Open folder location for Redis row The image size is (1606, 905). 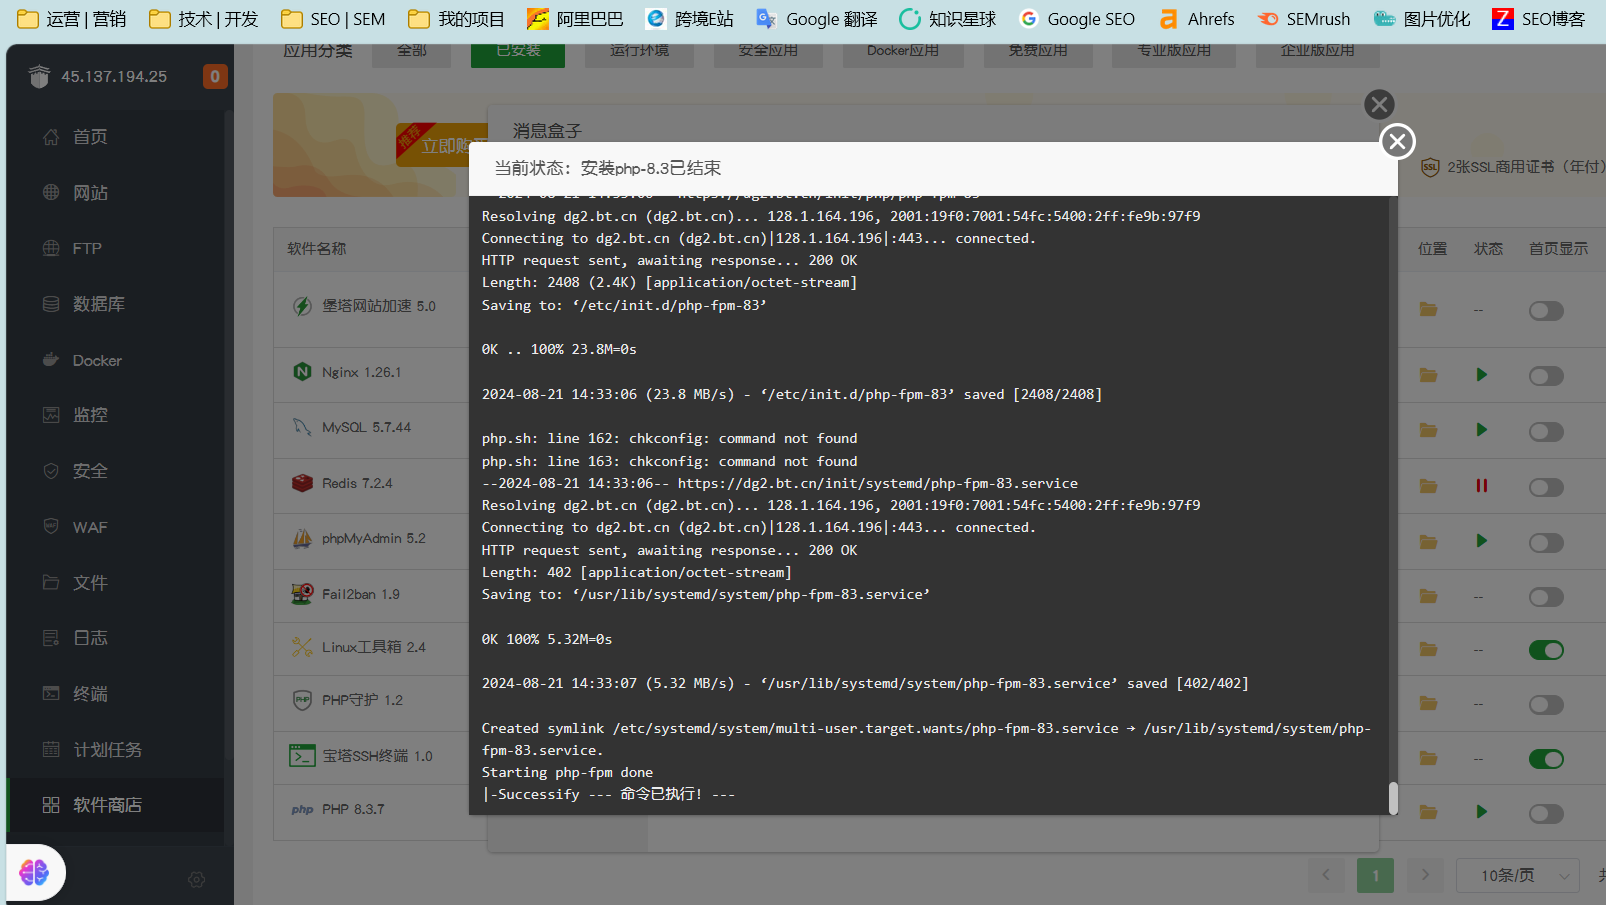point(1428,486)
